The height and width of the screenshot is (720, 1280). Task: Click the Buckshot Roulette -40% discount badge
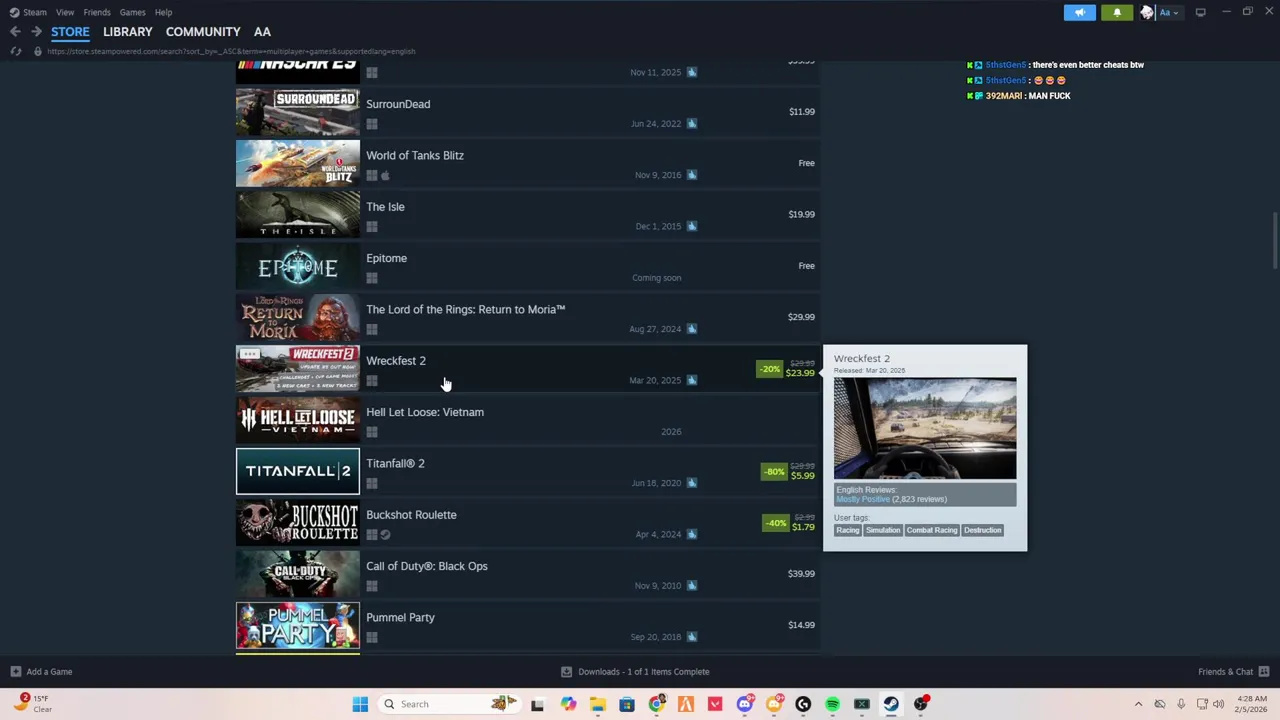775,523
